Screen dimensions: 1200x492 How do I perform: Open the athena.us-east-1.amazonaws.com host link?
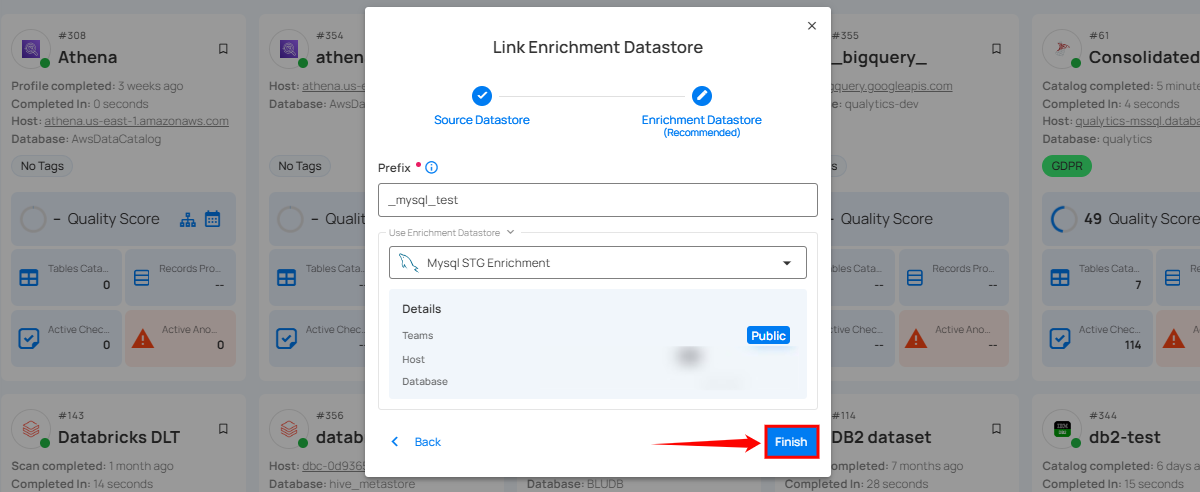[x=137, y=121]
